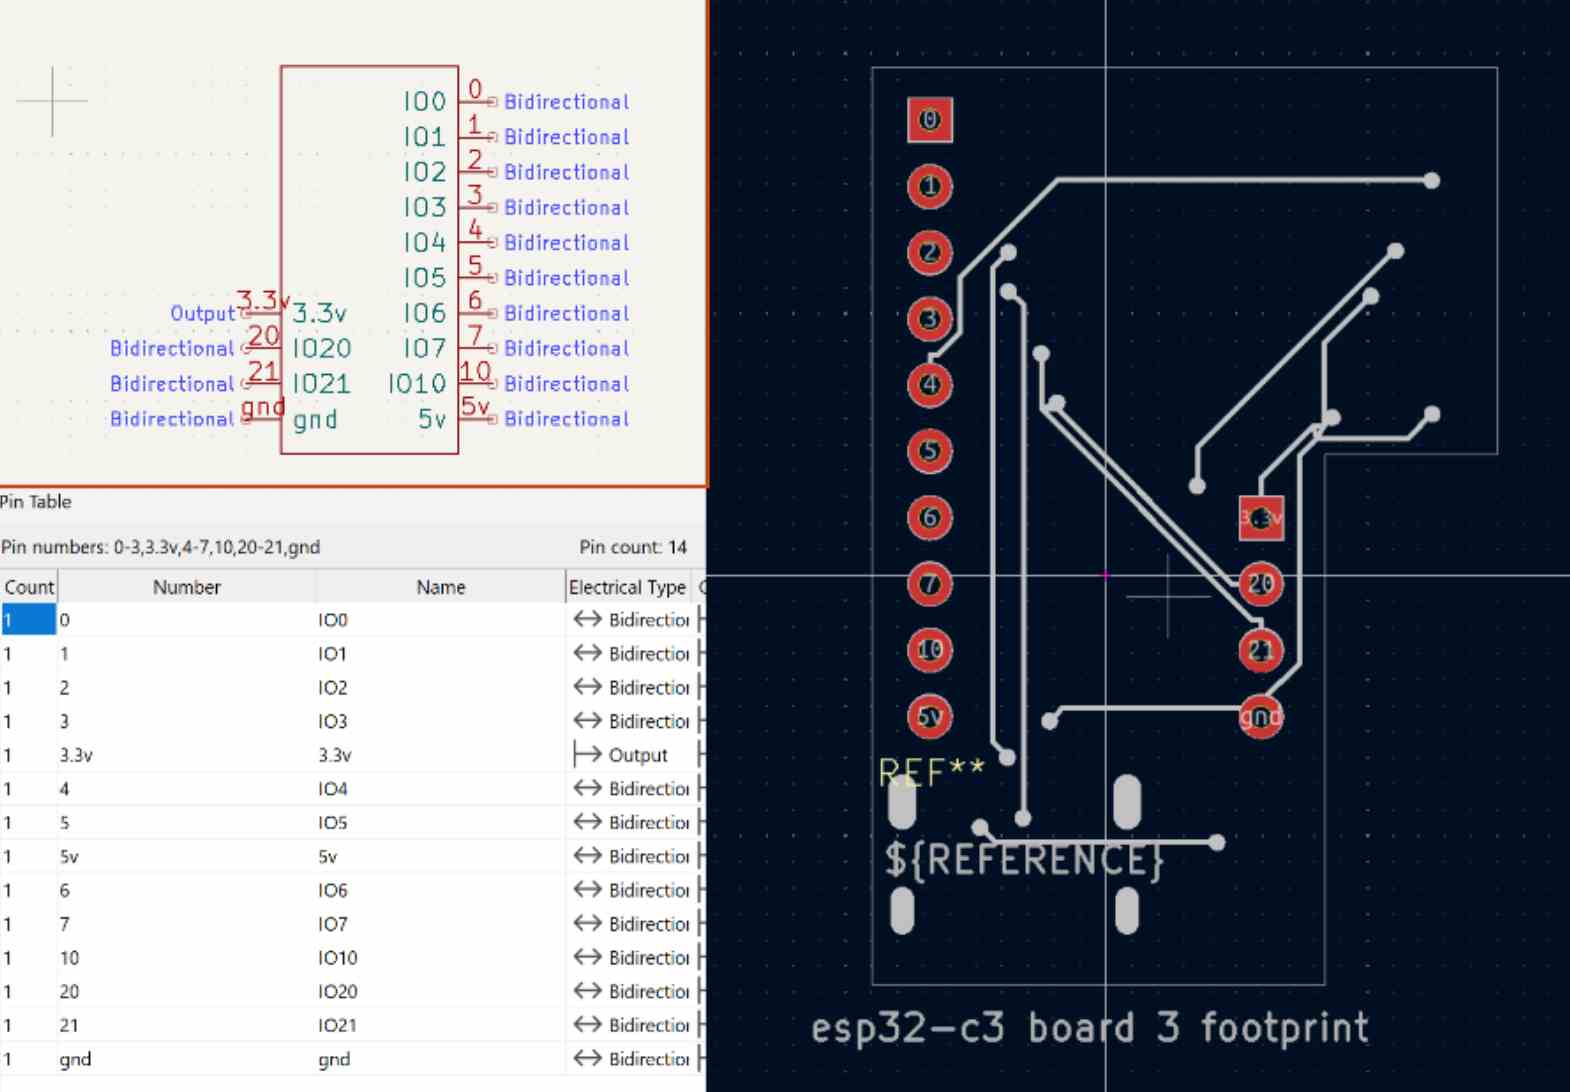Select pin name IO21 on the symbol

pos(322,383)
